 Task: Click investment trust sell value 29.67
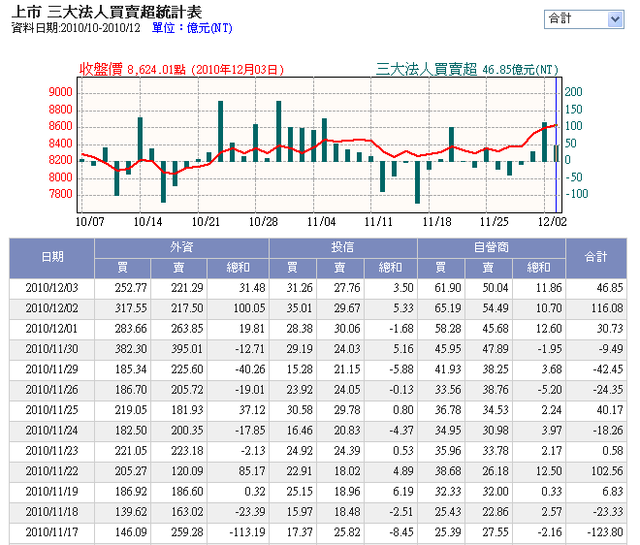(x=347, y=309)
